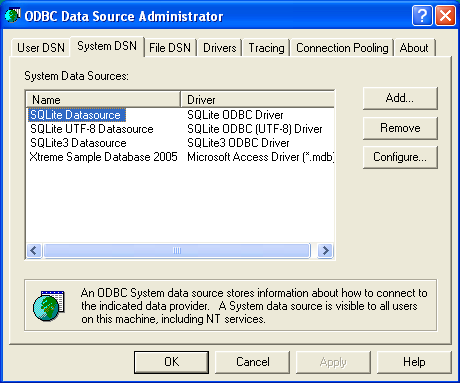Click the ODBC globe icon in title bar
460x383 pixels.
[x=12, y=15]
